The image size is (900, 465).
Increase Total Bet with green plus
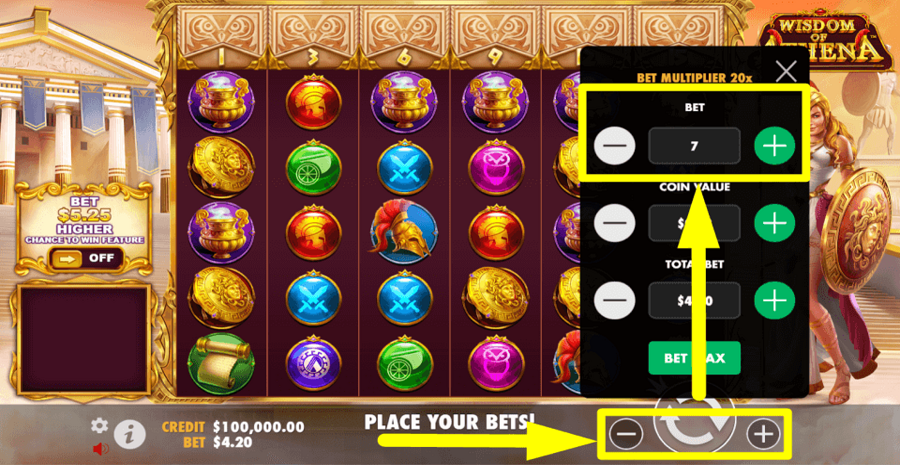774,300
